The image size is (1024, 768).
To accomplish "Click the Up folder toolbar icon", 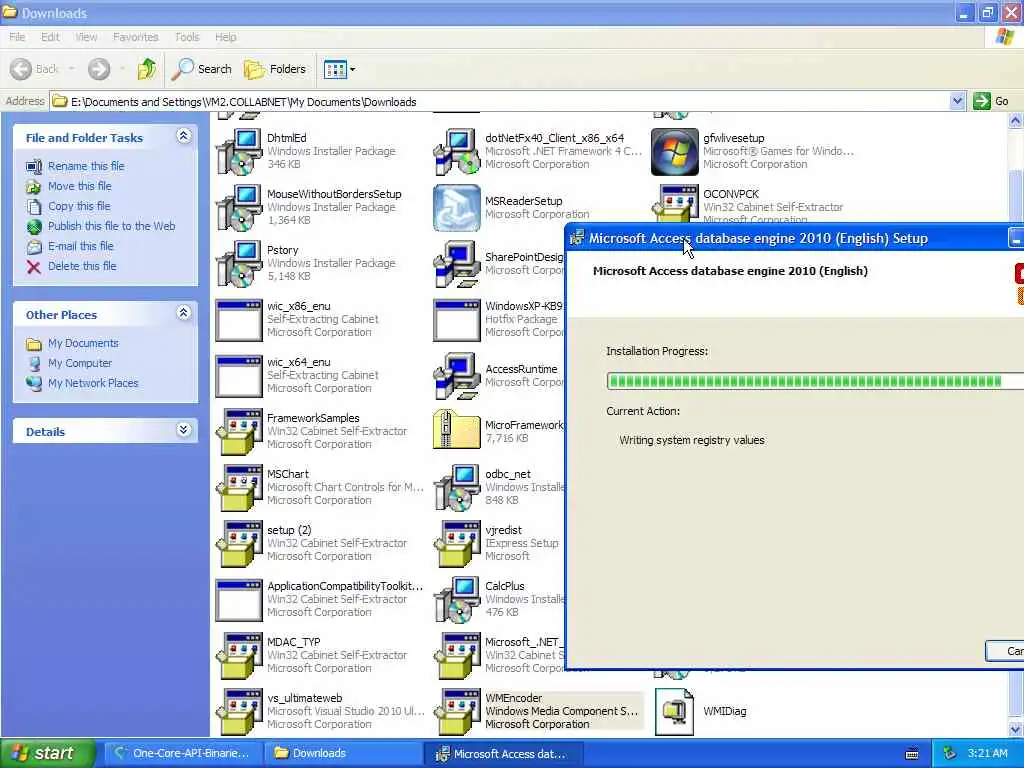I will (146, 69).
